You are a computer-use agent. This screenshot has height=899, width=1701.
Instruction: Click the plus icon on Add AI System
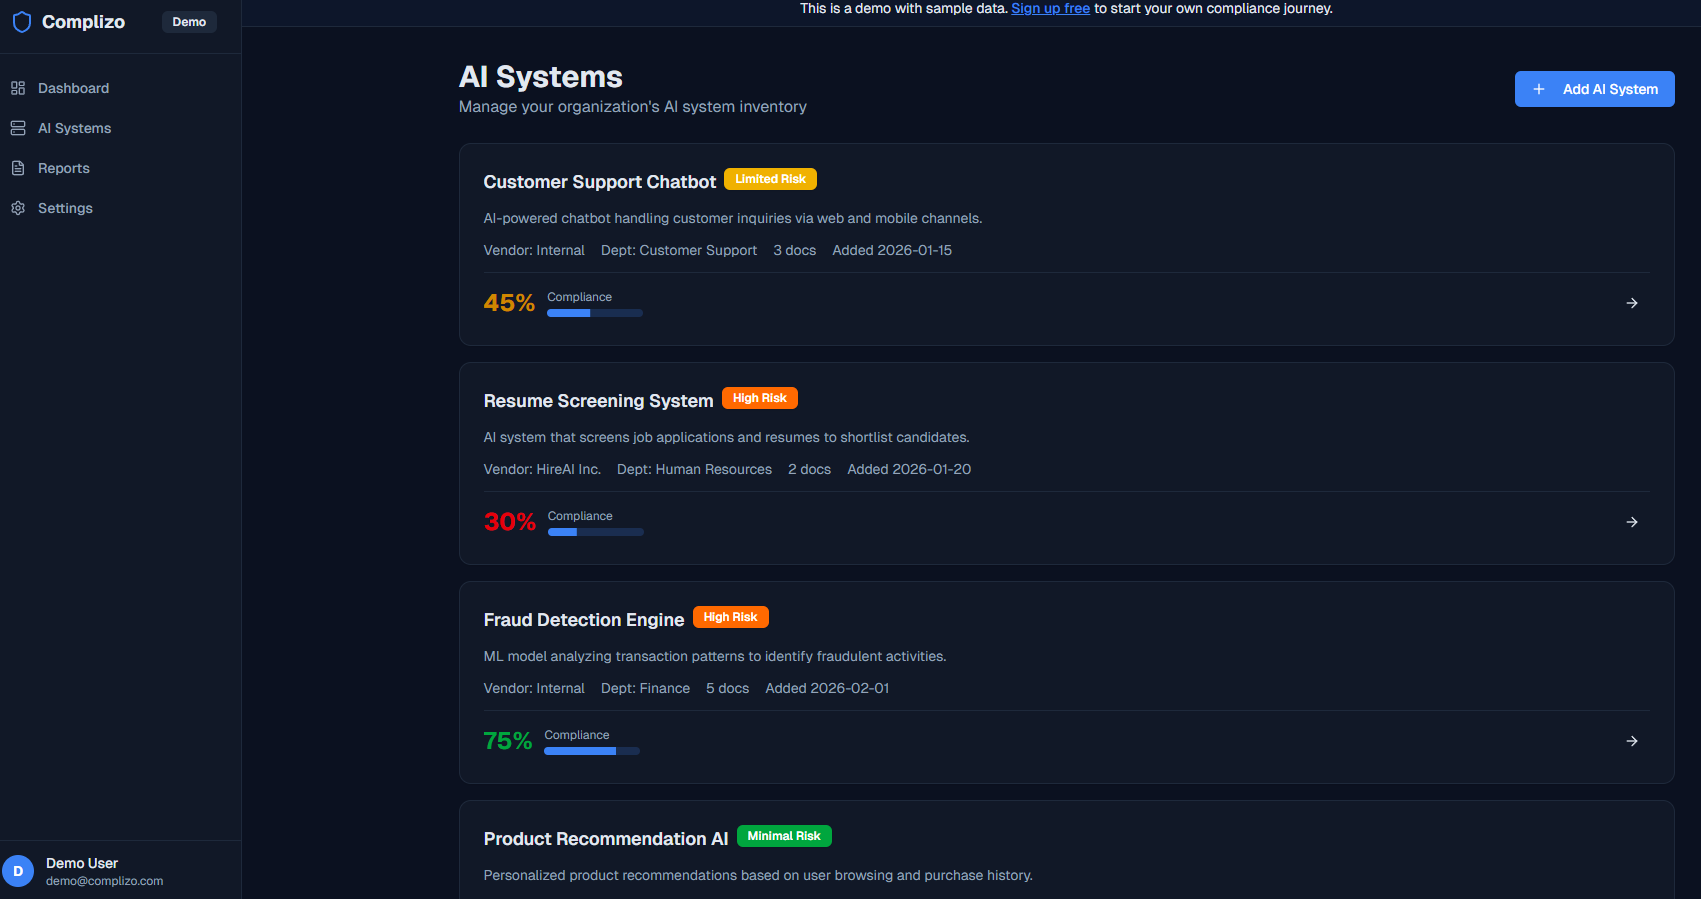pos(1539,89)
